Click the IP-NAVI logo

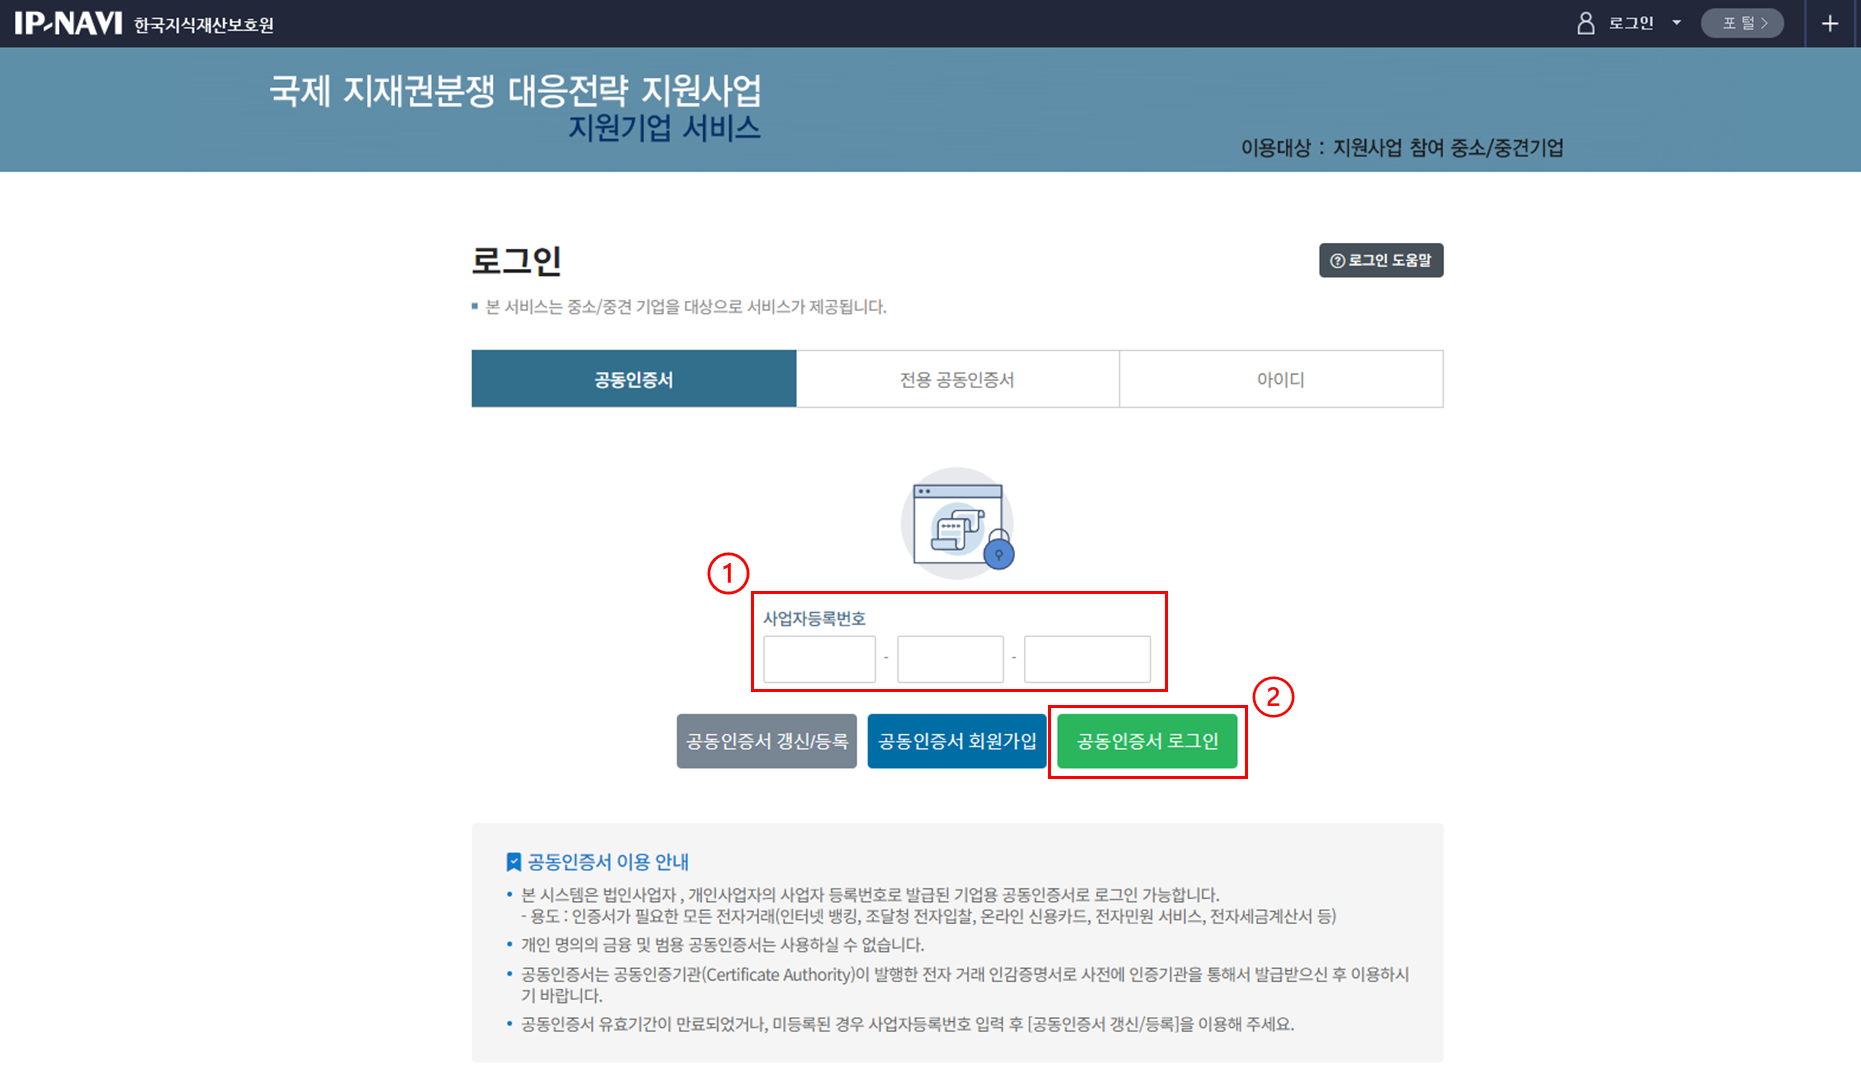[68, 23]
